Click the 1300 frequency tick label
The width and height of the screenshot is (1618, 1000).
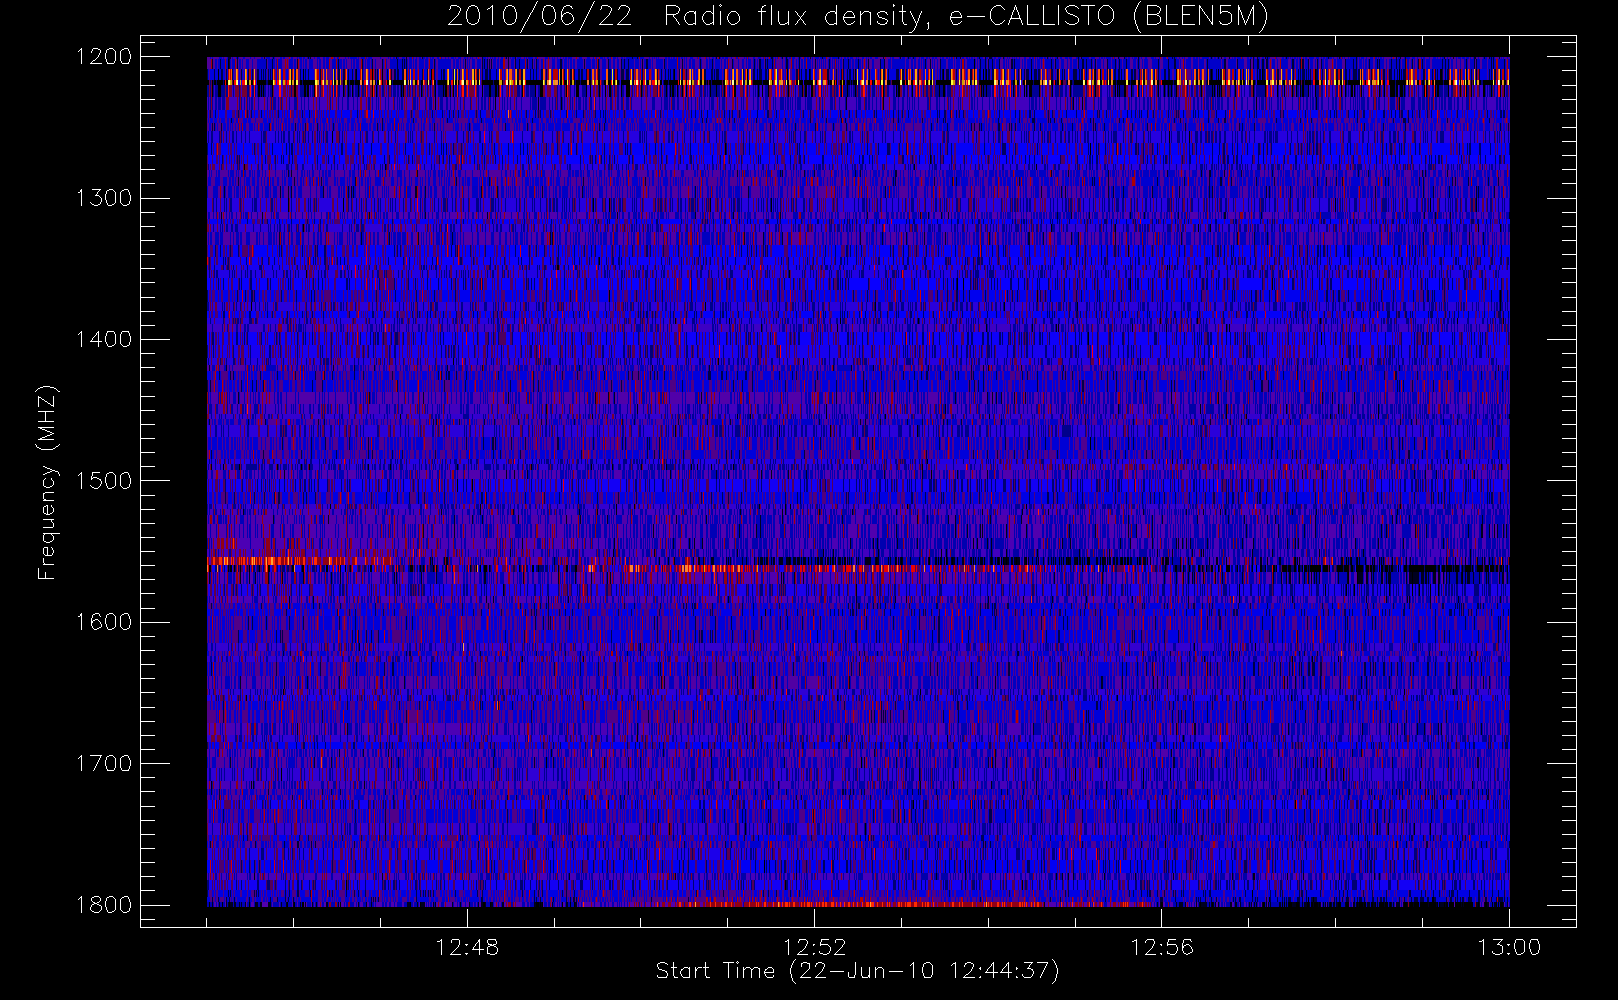tap(104, 198)
